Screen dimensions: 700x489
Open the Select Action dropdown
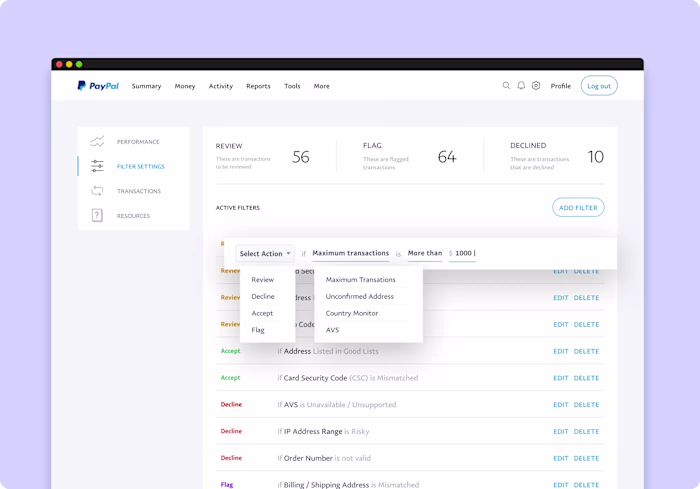tap(265, 253)
